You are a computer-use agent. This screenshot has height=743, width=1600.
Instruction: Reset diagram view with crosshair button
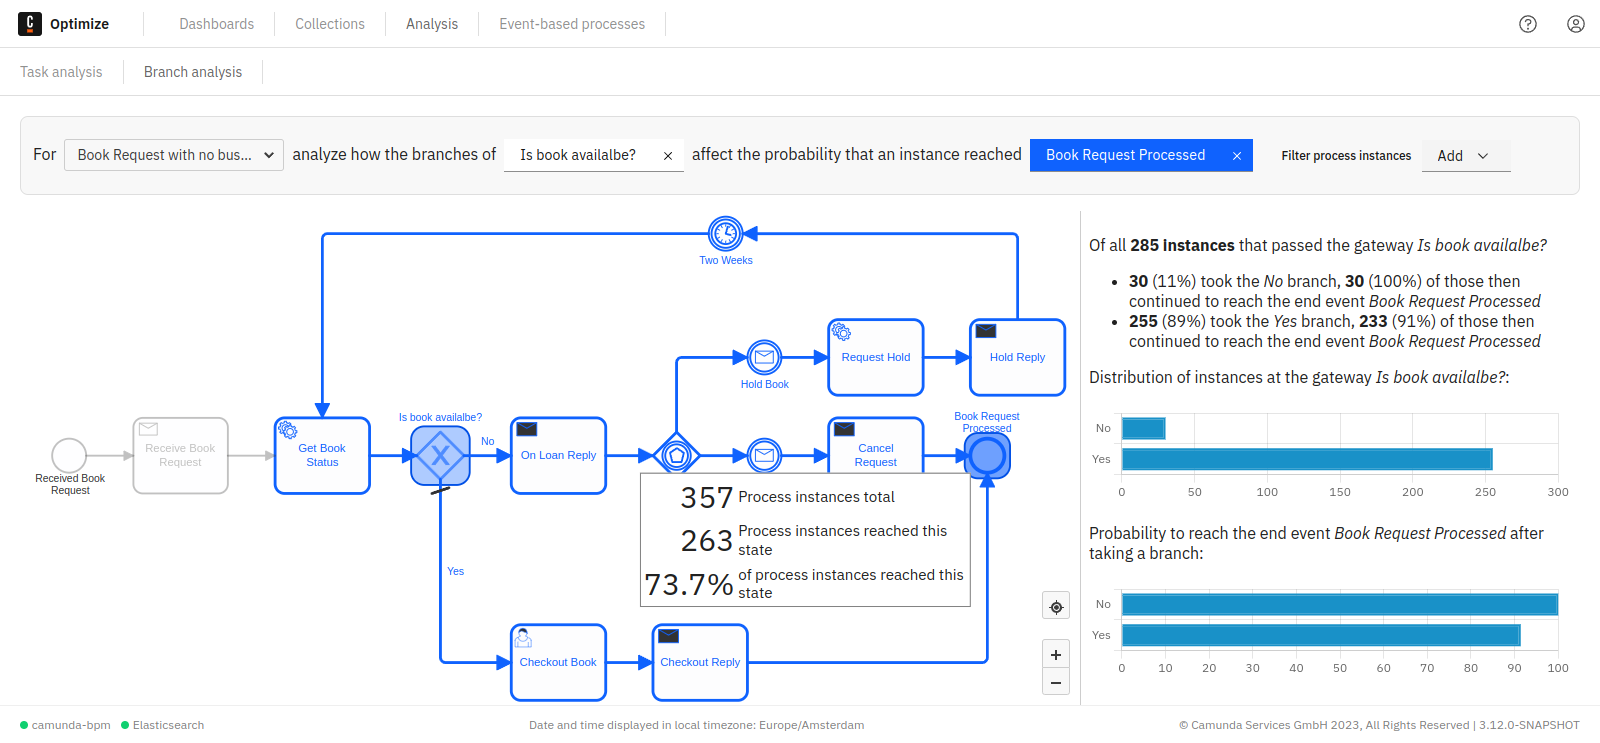pyautogui.click(x=1056, y=607)
